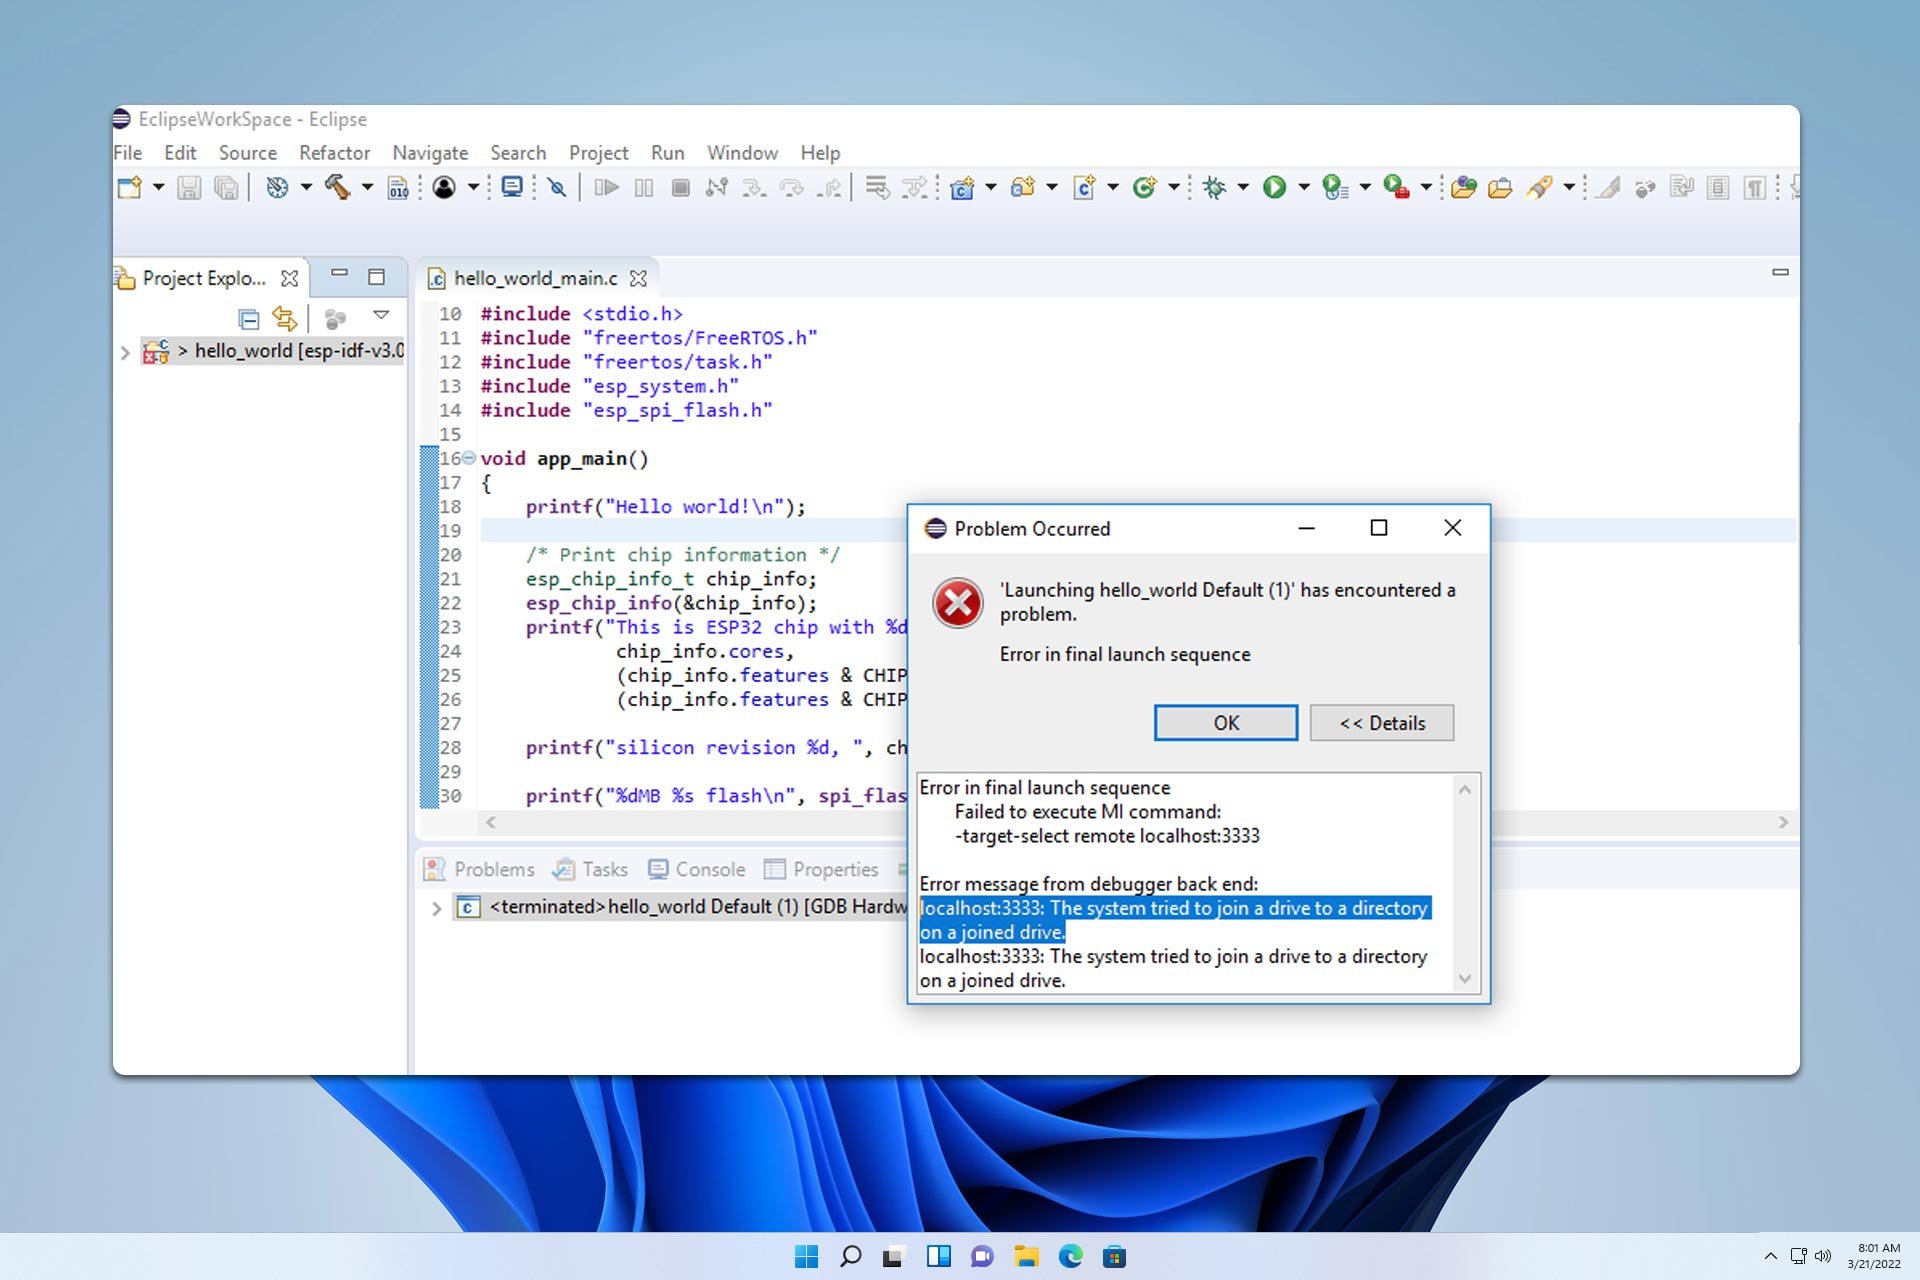Click the Details button to expand error
1920x1280 pixels.
point(1381,721)
